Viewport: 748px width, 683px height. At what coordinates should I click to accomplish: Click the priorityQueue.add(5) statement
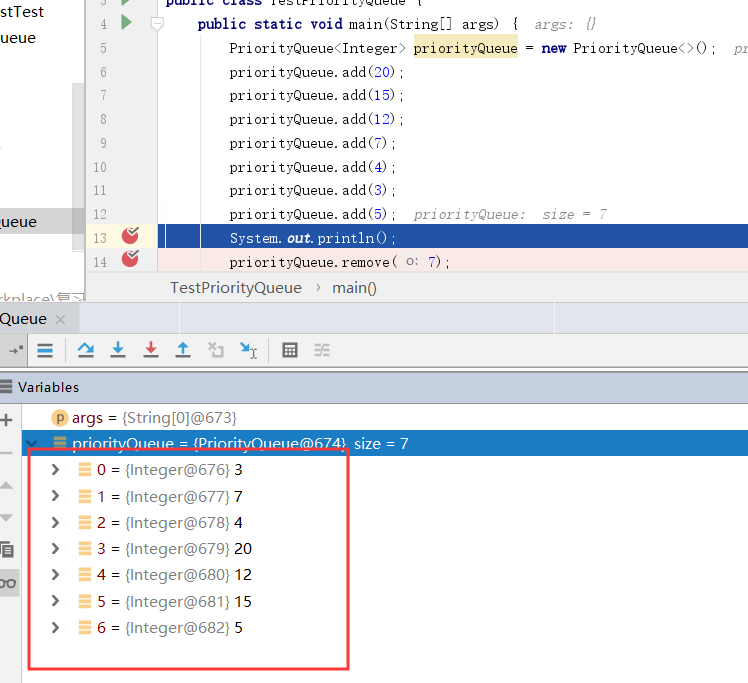pyautogui.click(x=312, y=214)
